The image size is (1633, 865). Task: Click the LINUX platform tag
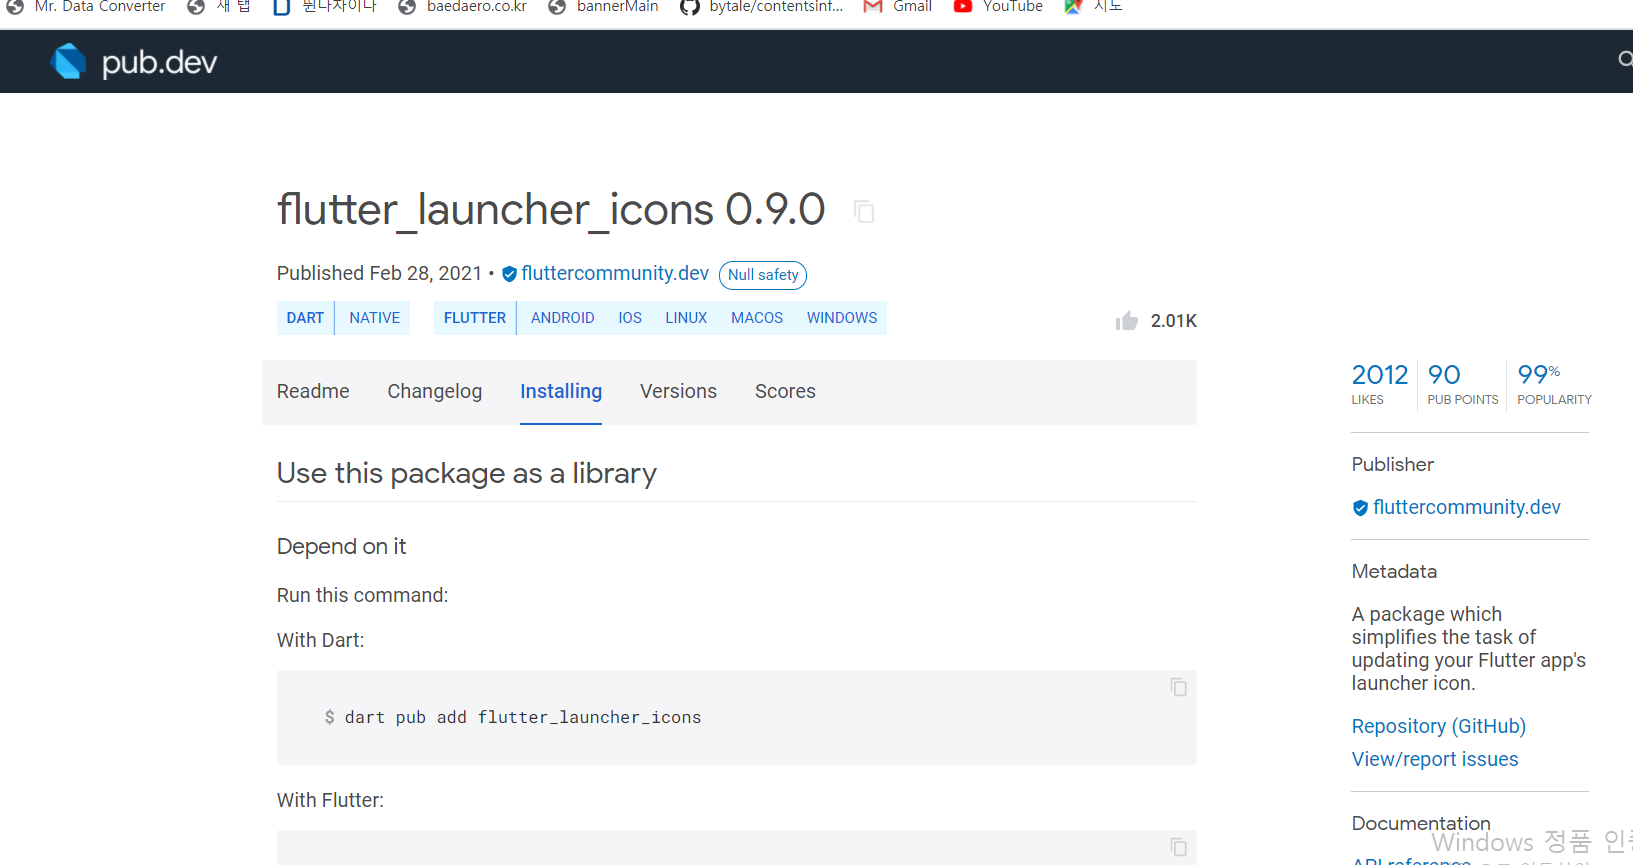tap(686, 318)
